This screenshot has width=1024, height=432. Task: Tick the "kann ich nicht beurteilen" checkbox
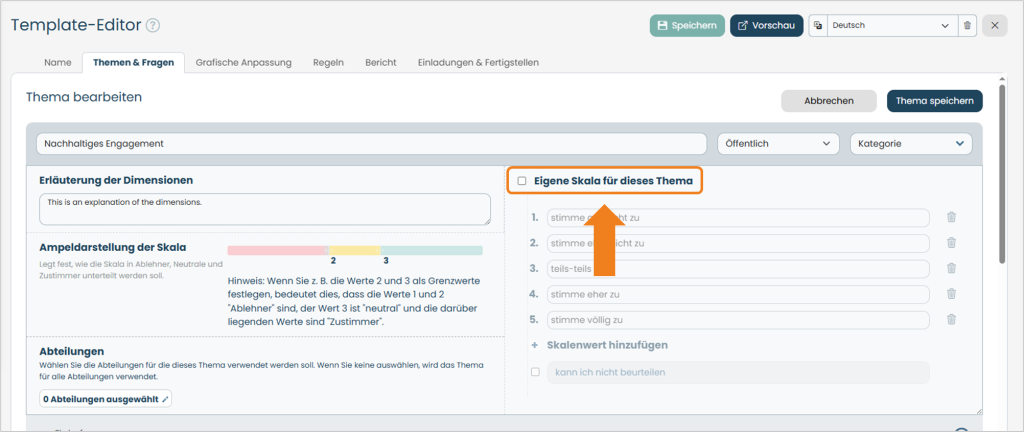536,372
